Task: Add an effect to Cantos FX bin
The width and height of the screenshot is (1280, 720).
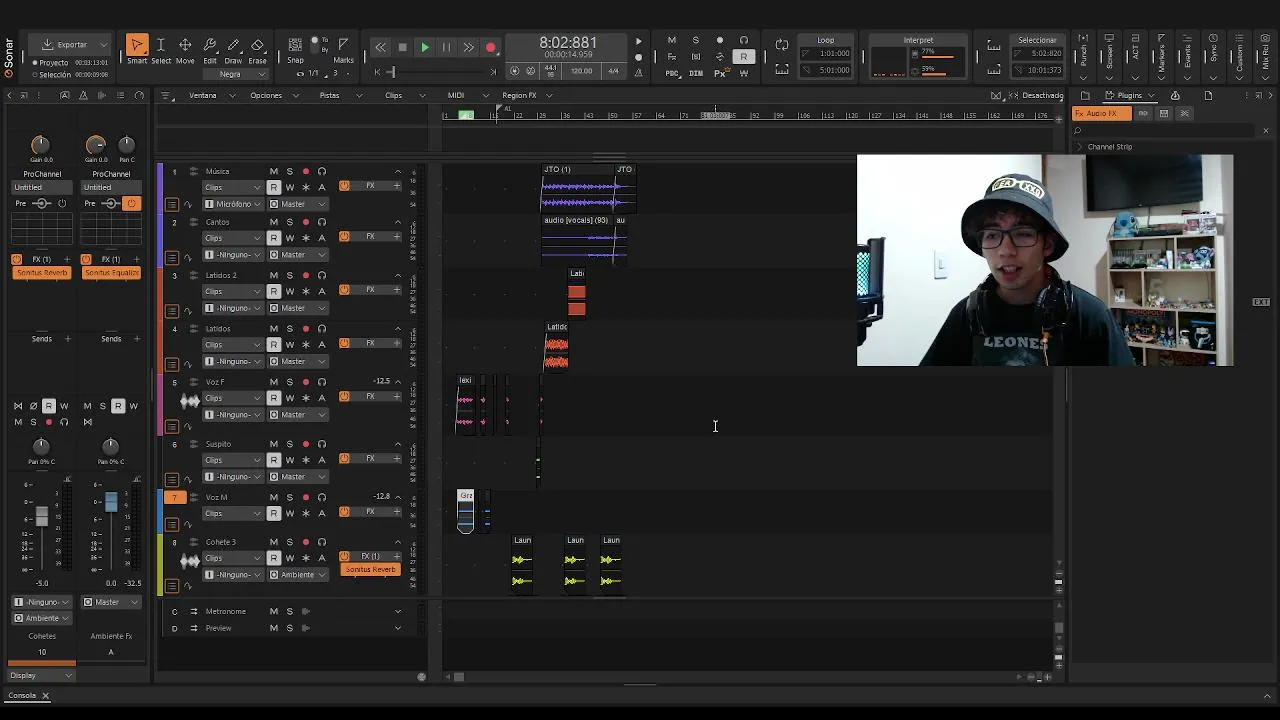Action: (x=397, y=236)
